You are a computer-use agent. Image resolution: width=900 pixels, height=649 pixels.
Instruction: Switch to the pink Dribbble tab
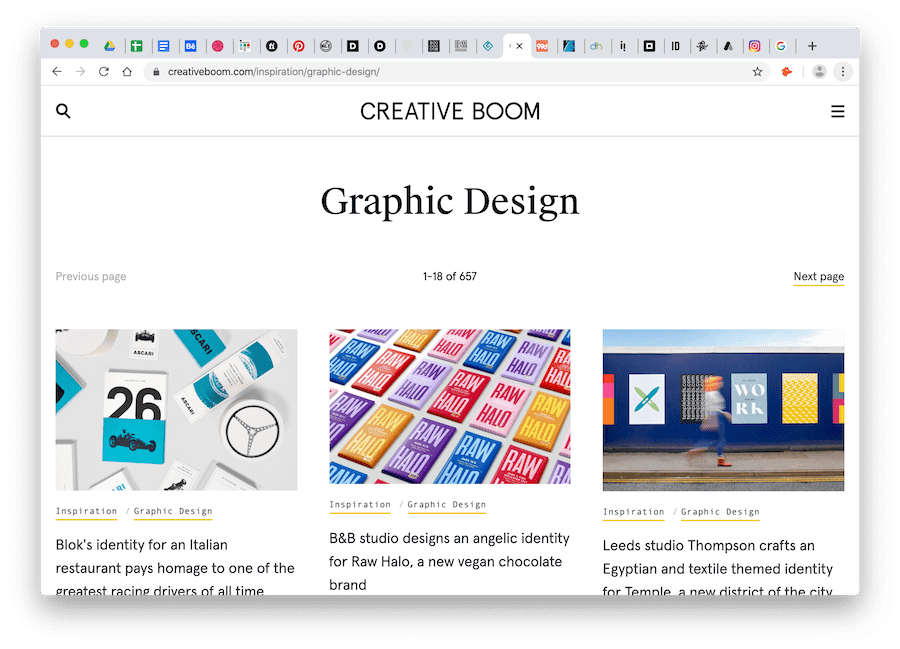[218, 46]
